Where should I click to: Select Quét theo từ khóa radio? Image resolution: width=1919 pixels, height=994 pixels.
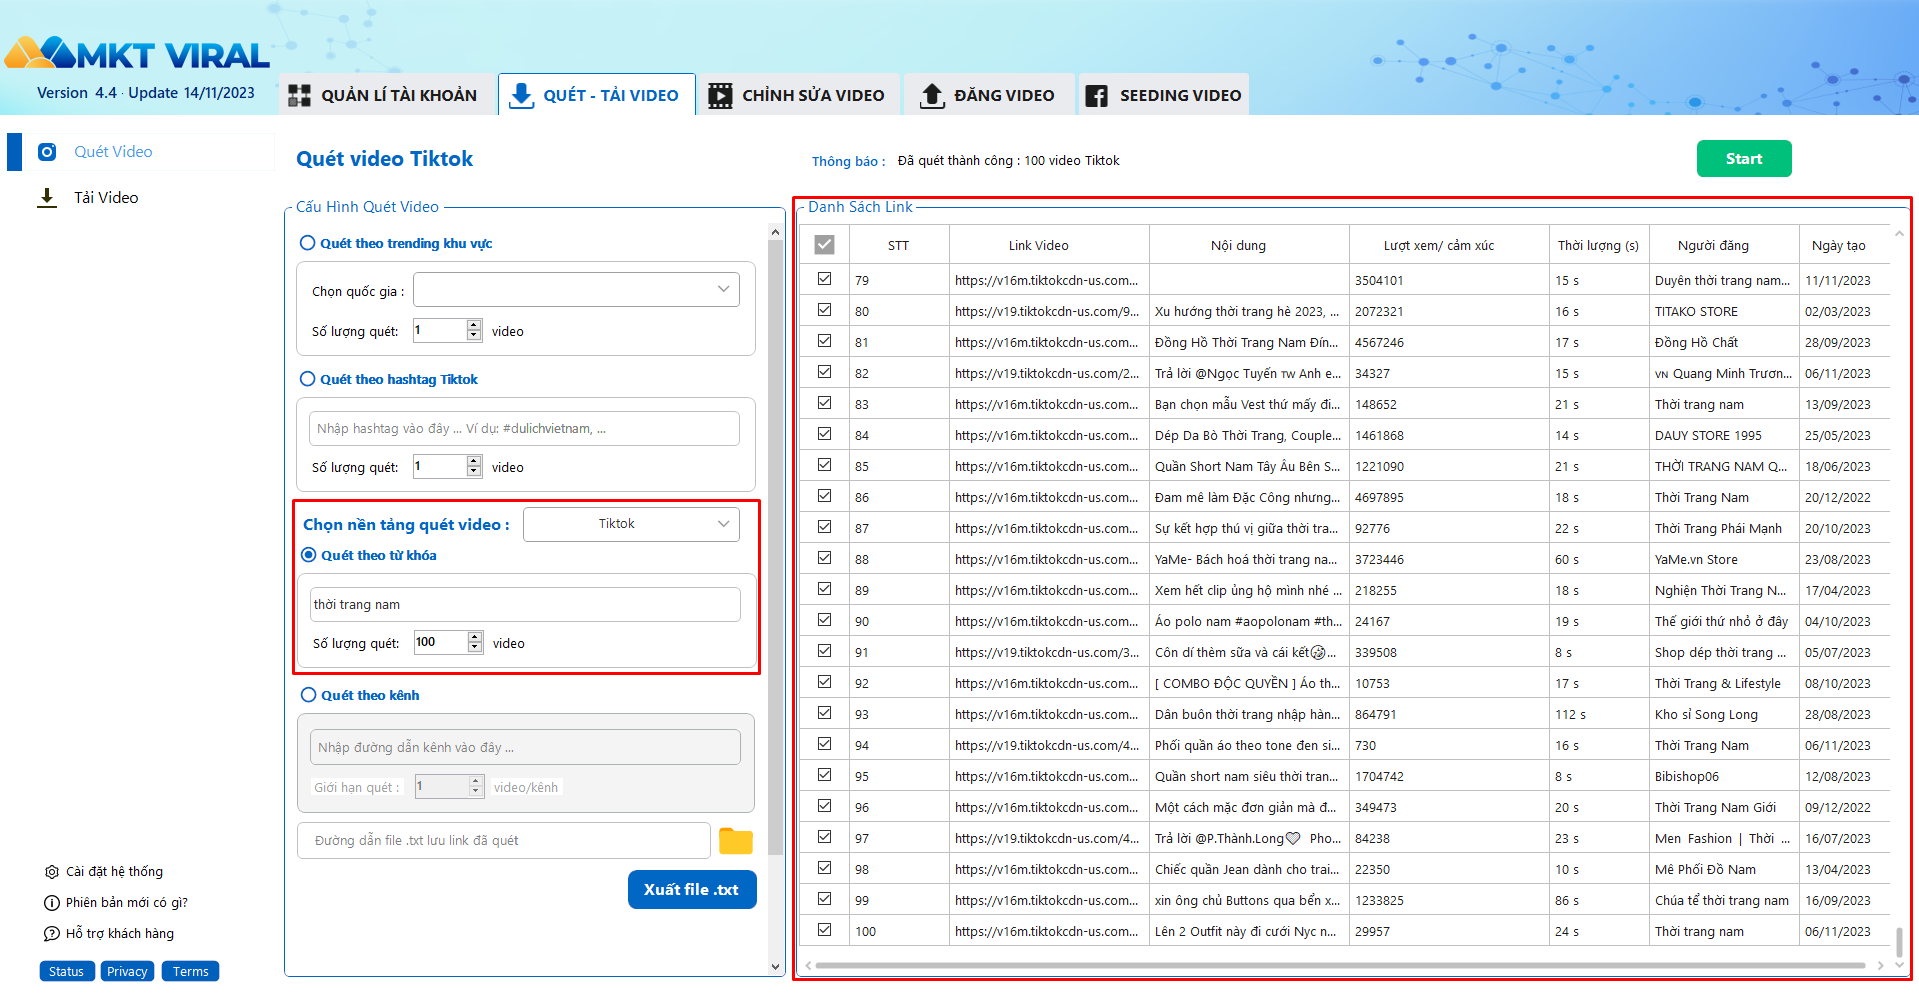coord(309,555)
